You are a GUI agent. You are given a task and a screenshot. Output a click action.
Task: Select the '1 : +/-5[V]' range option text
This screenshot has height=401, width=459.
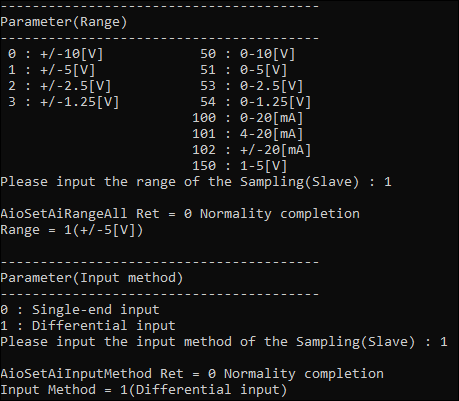click(52, 70)
